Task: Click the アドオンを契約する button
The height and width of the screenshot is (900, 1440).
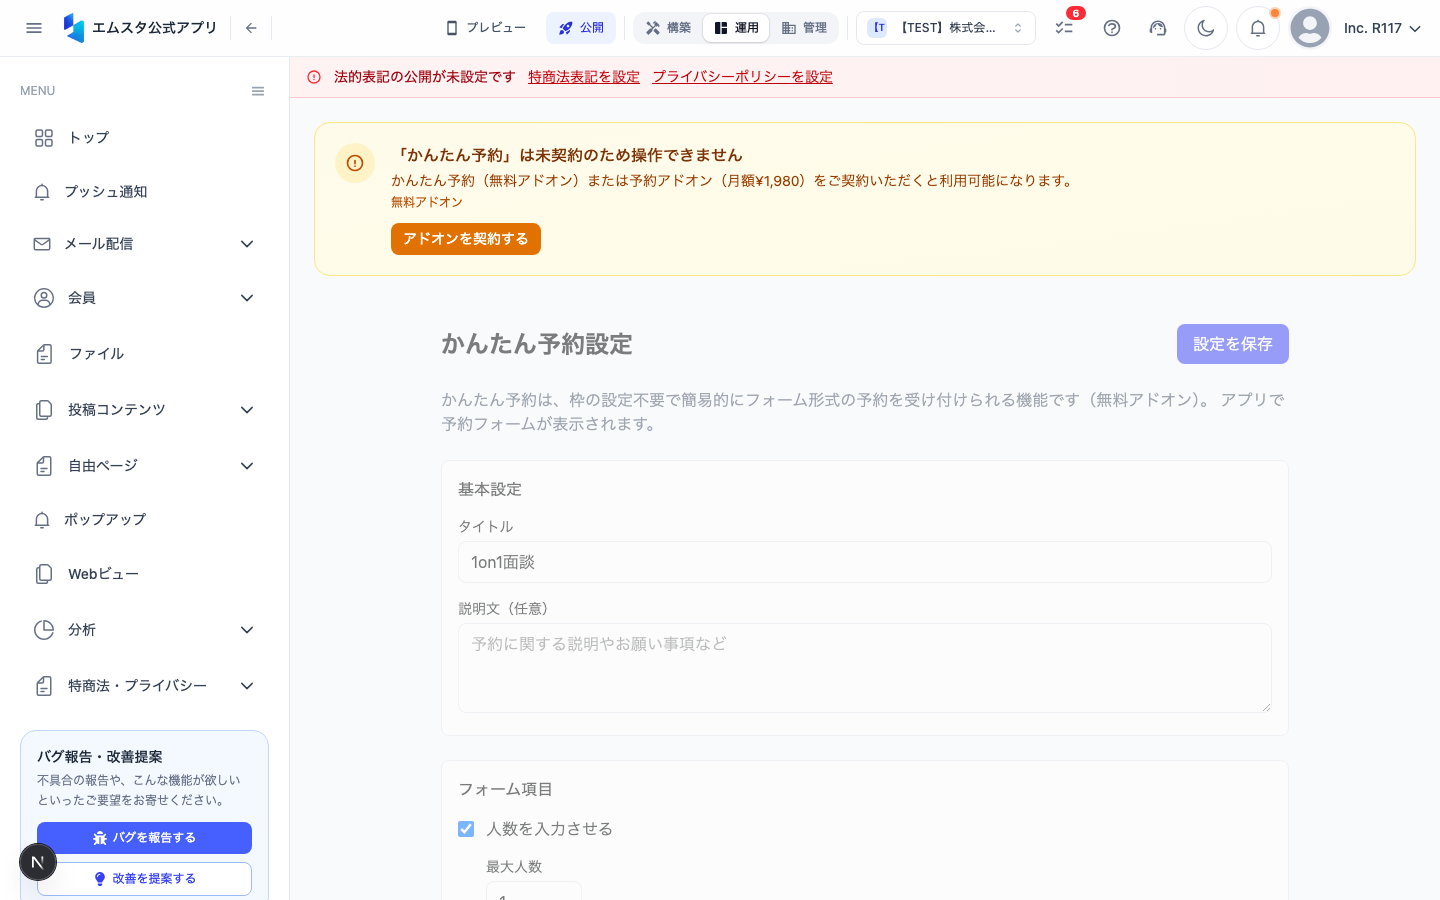Action: point(466,239)
